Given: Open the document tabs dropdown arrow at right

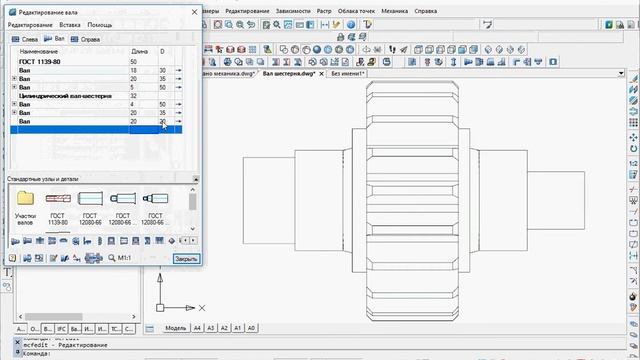Looking at the screenshot, I should 621,73.
